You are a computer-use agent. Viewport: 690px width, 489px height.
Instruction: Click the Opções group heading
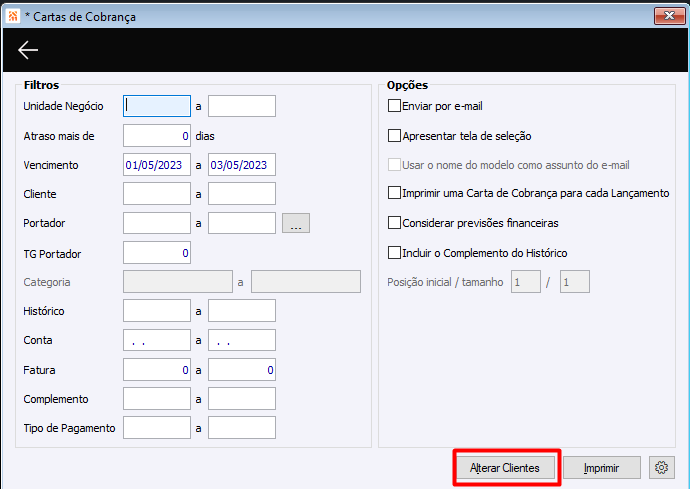pyautogui.click(x=407, y=85)
